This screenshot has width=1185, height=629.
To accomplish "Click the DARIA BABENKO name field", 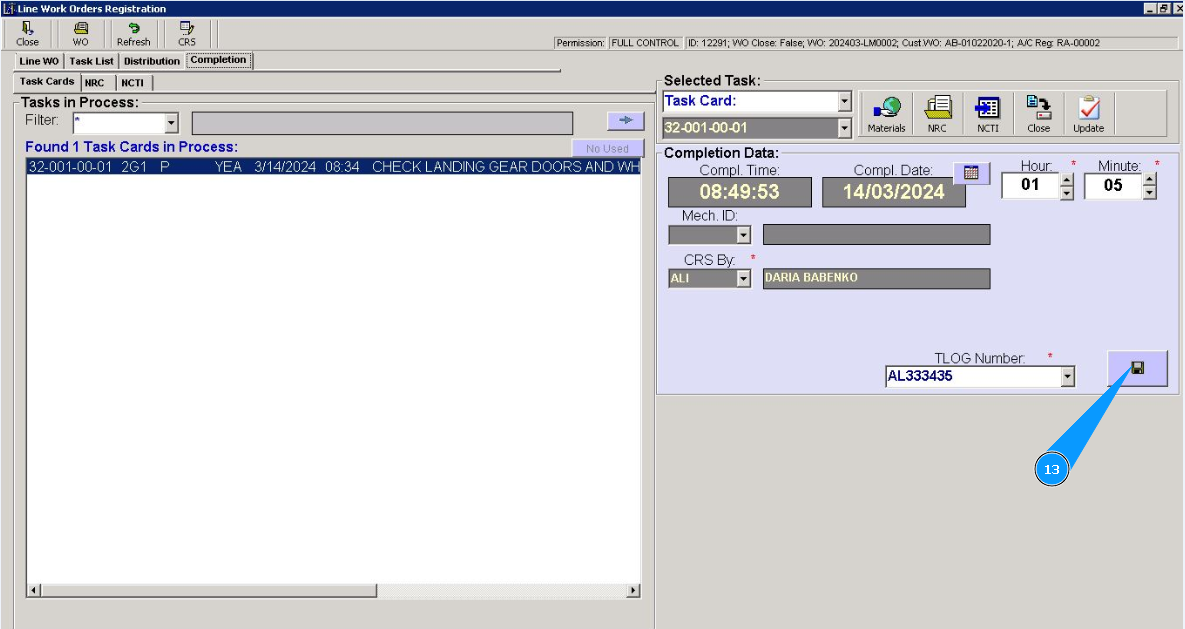I will (876, 278).
